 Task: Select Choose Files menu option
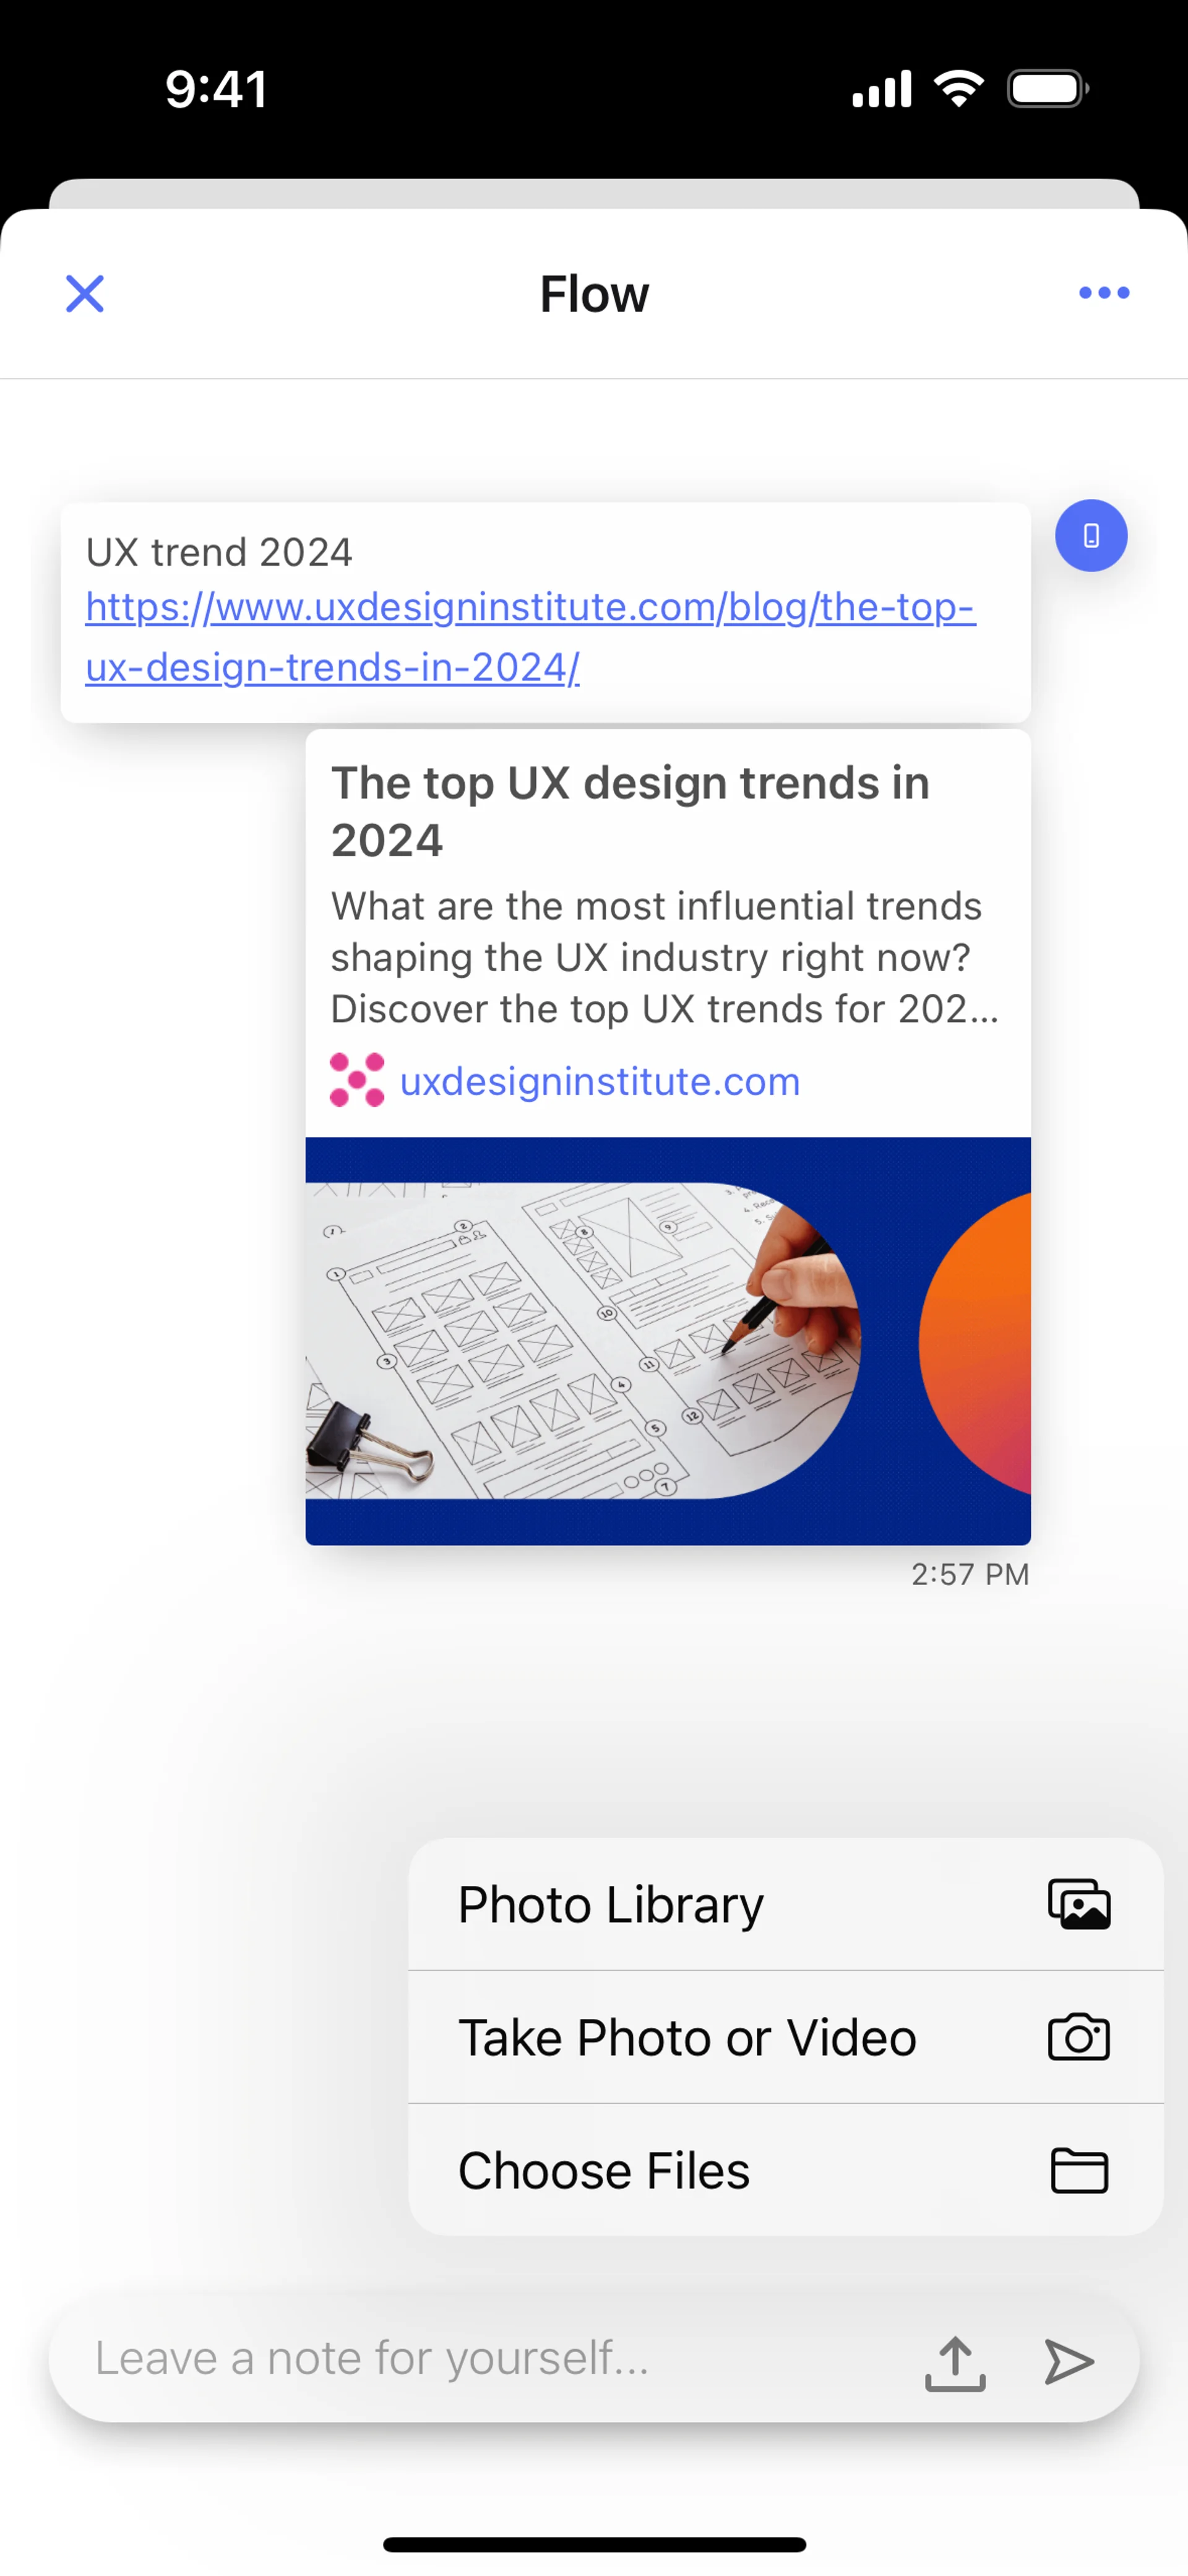786,2170
